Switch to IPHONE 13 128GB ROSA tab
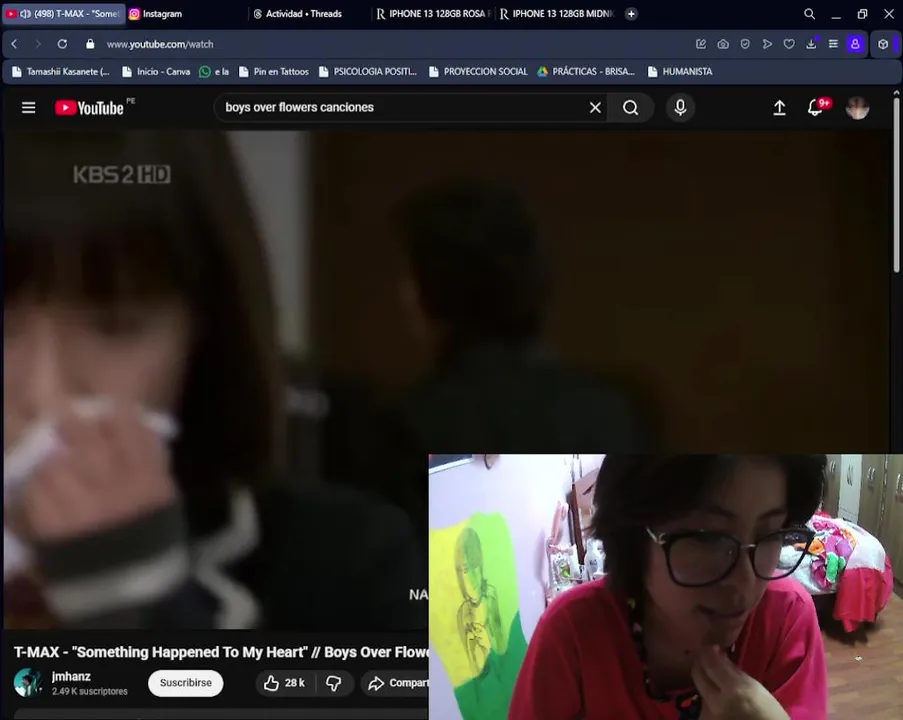This screenshot has width=903, height=720. (433, 14)
